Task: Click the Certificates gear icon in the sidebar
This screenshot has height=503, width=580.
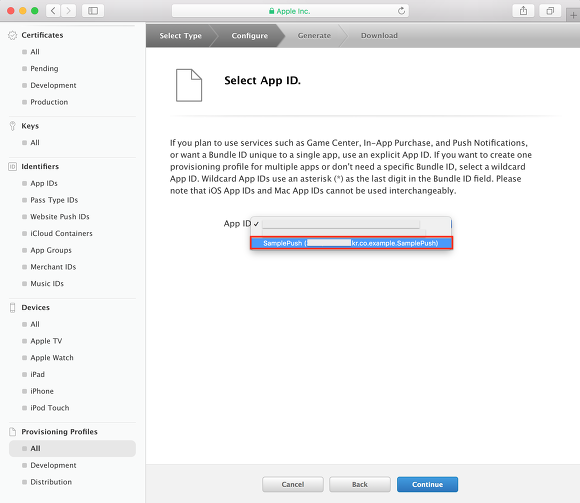Action: pyautogui.click(x=13, y=35)
